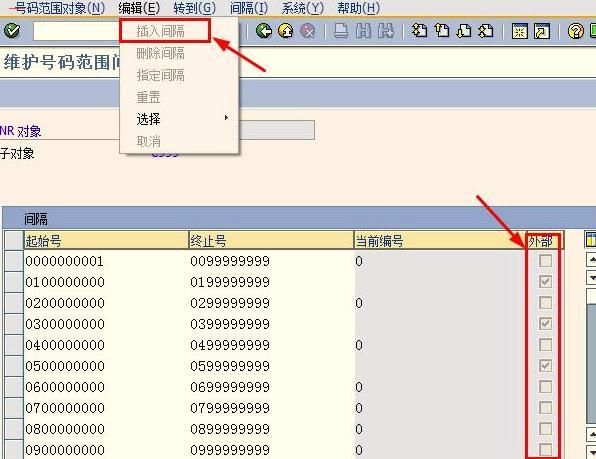Click the First Page navigation icon
Viewport: 596px width, 459px height.
tap(420, 31)
